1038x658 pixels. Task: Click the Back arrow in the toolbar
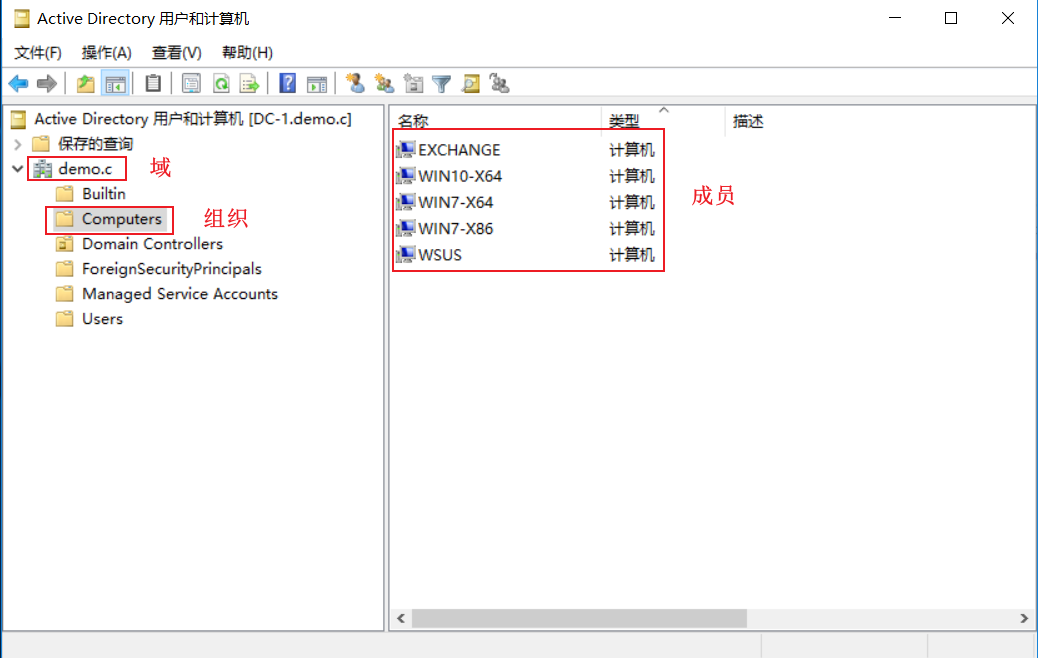tap(18, 84)
